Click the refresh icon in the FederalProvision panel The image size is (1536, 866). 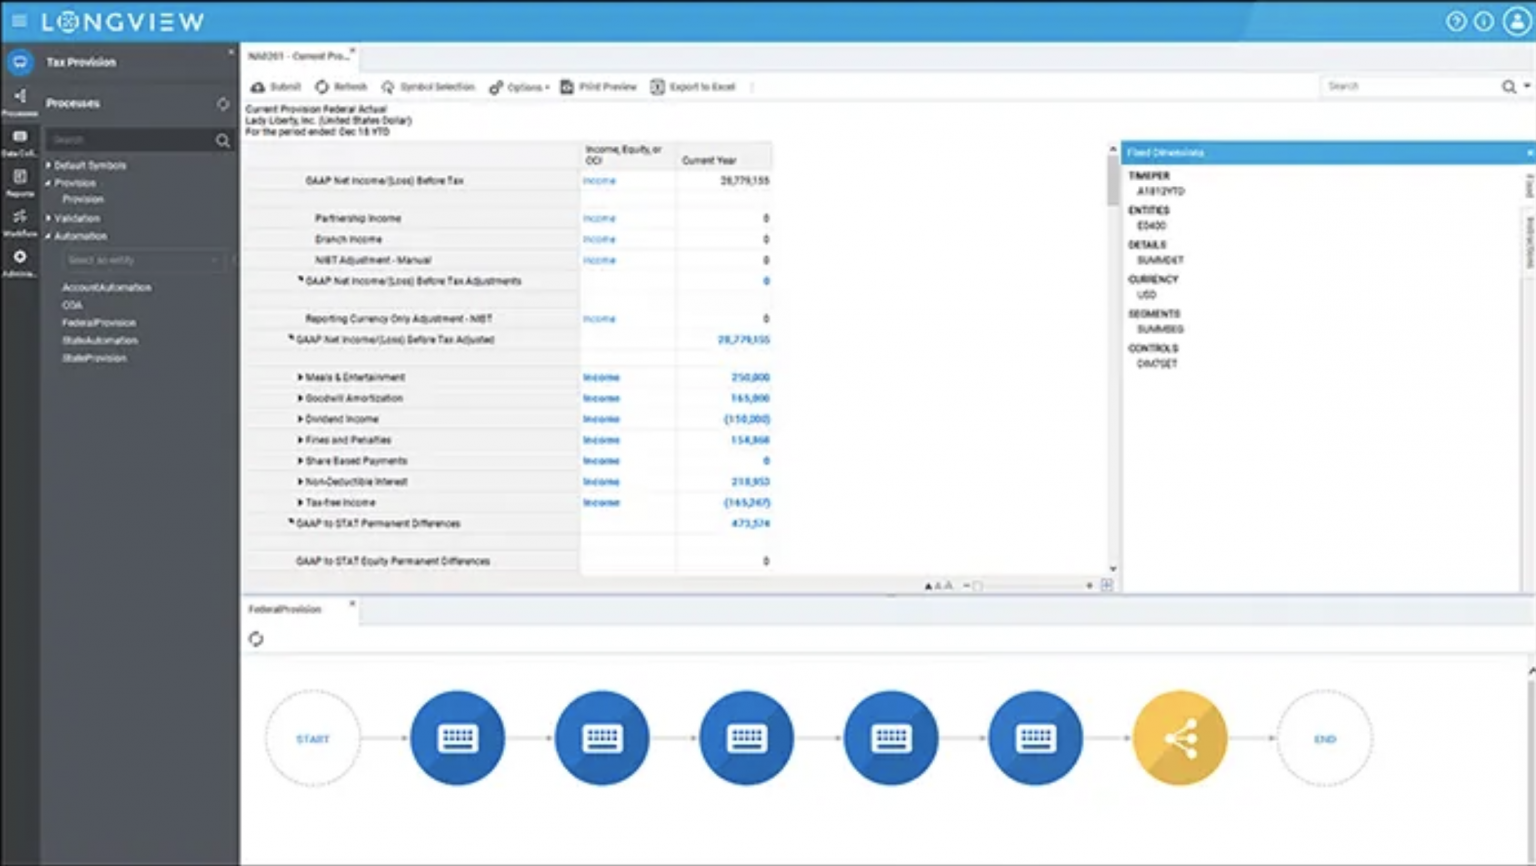click(x=257, y=638)
